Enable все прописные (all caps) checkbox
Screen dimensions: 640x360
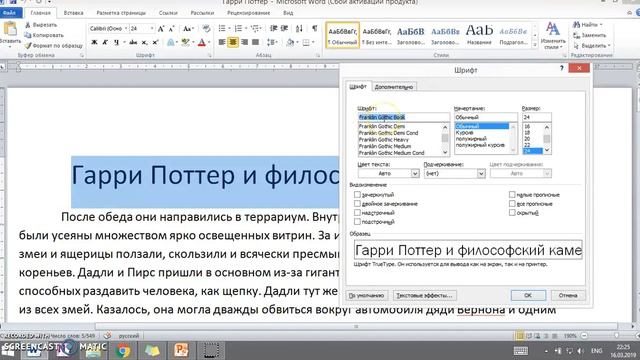pos(512,204)
